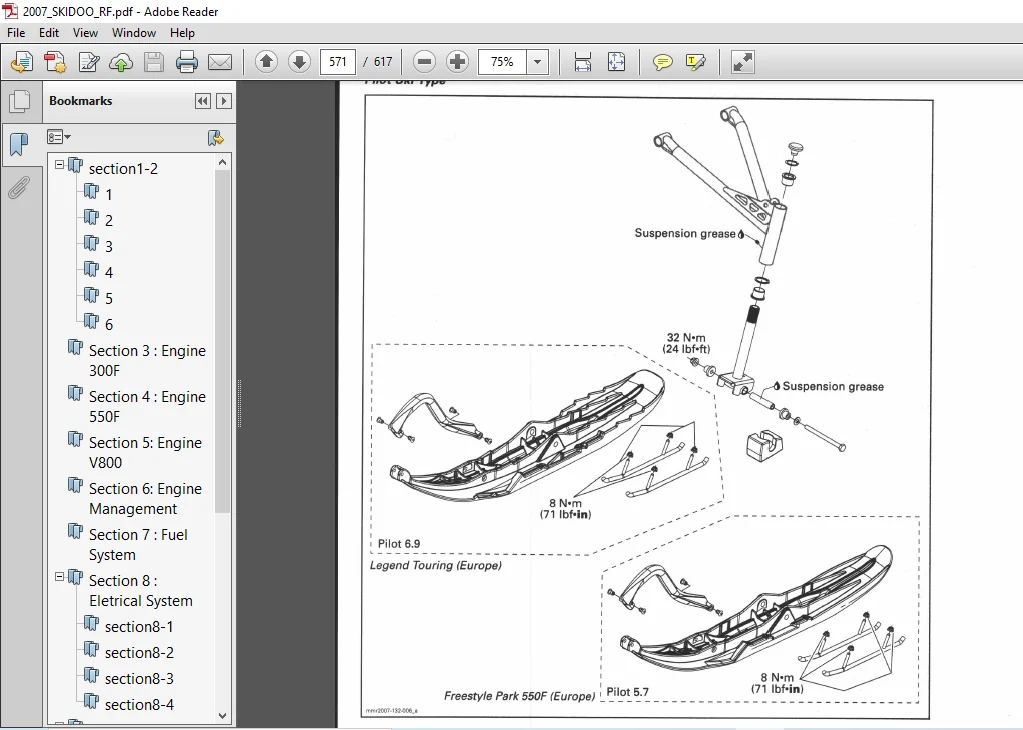Screen dimensions: 1023x730
Task: Click the bookmarks vertical scrollbar thumb
Action: point(222,341)
